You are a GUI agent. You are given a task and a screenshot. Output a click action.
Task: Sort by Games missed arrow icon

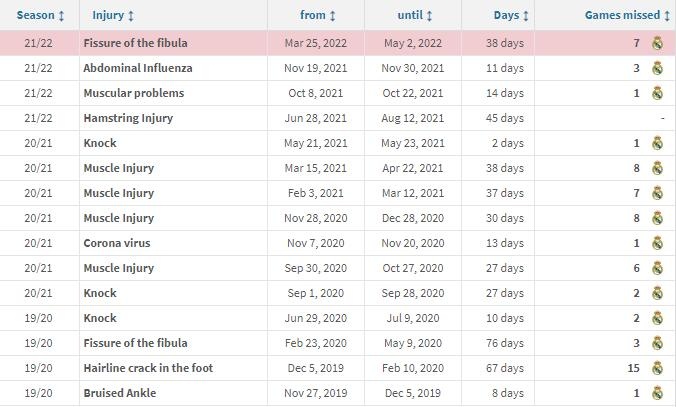coord(667,16)
